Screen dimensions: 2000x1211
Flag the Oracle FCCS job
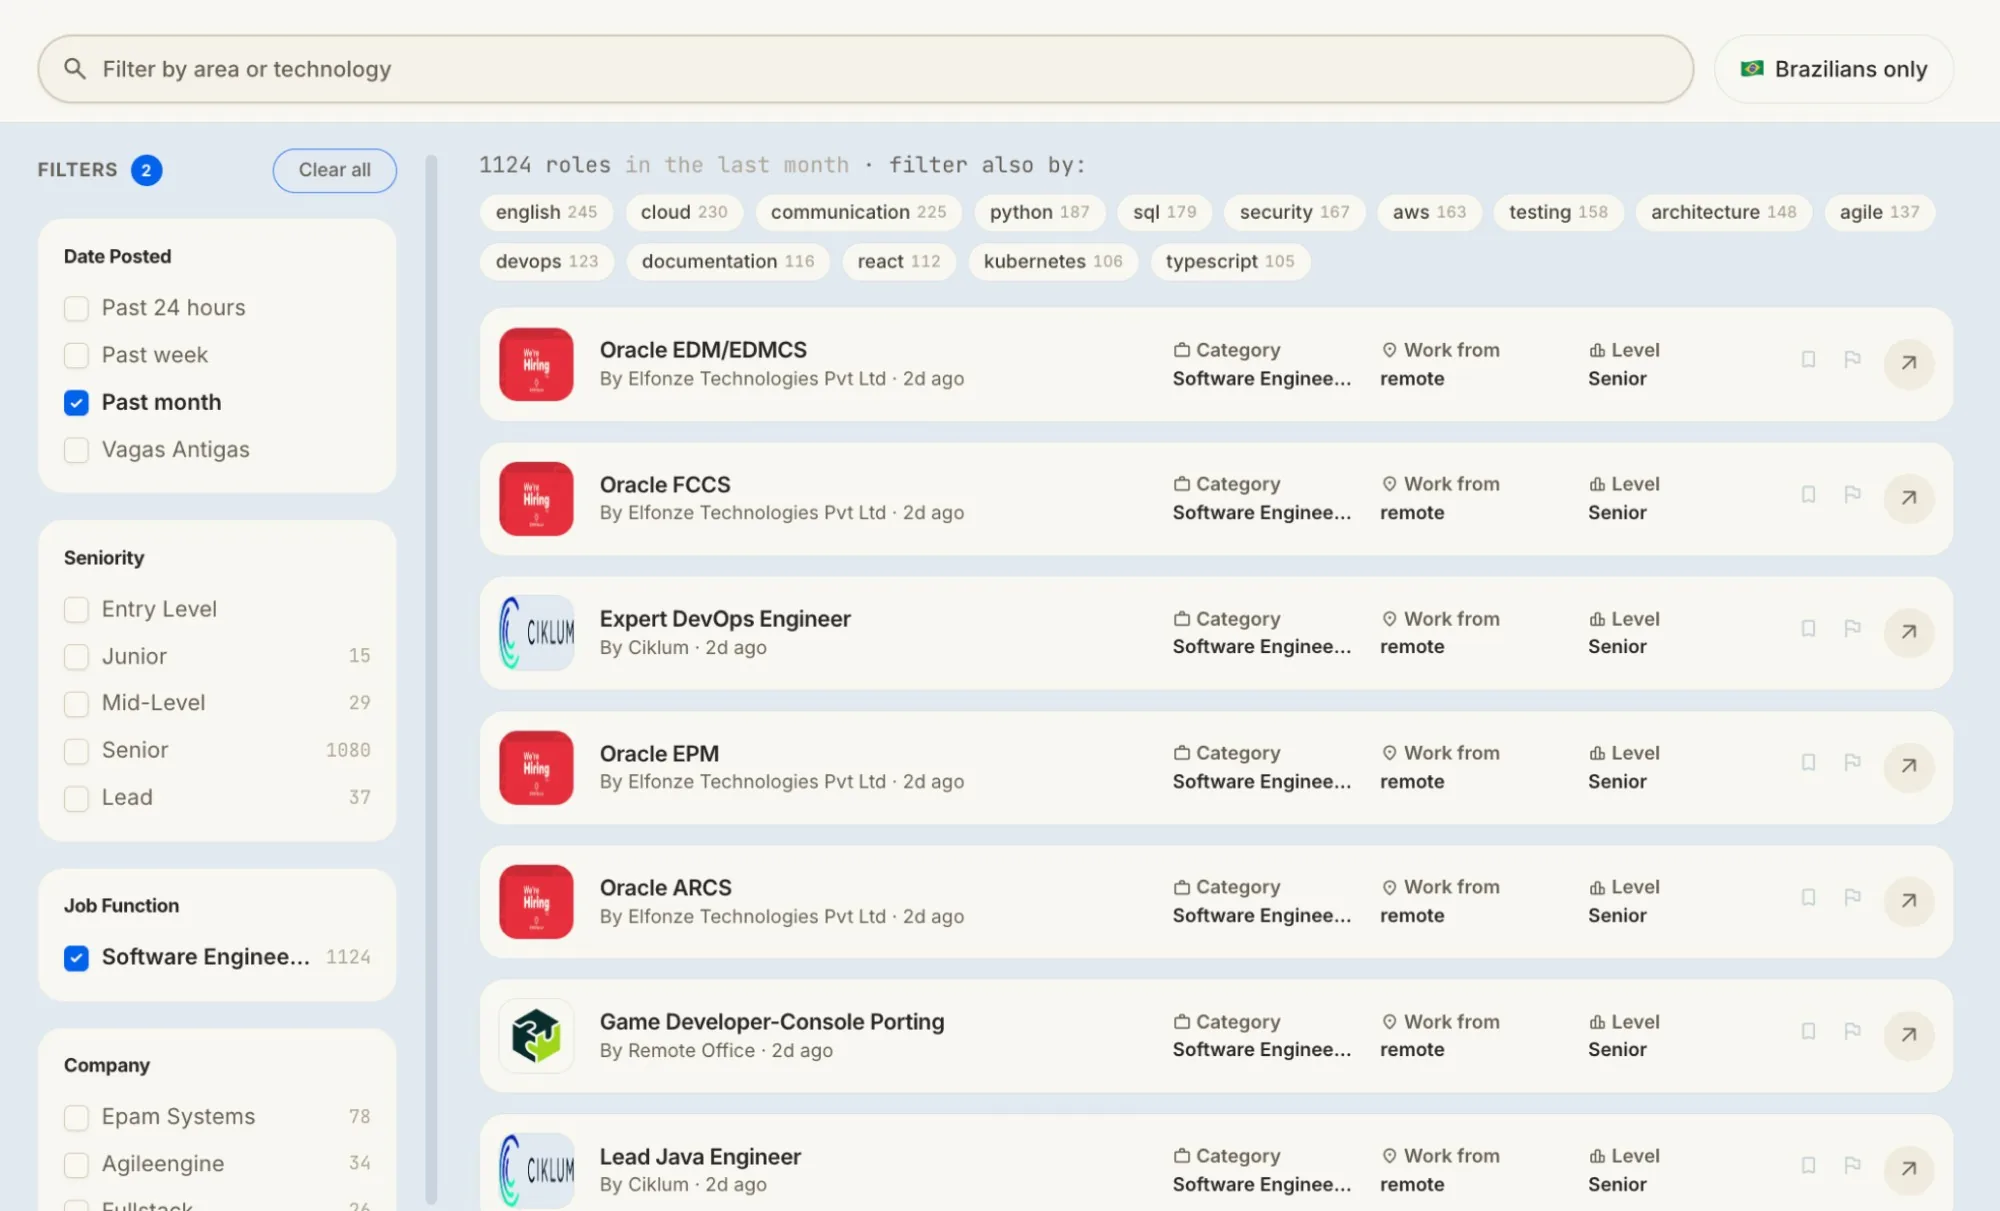[x=1852, y=495]
